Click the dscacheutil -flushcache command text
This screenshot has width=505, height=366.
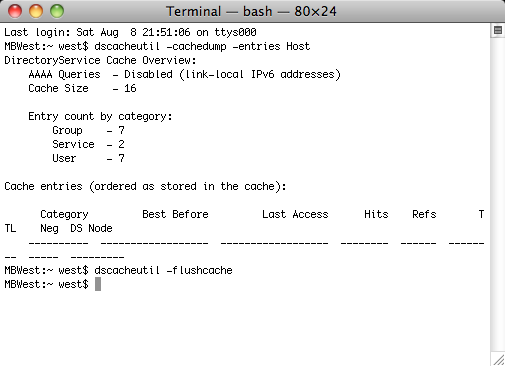point(163,270)
